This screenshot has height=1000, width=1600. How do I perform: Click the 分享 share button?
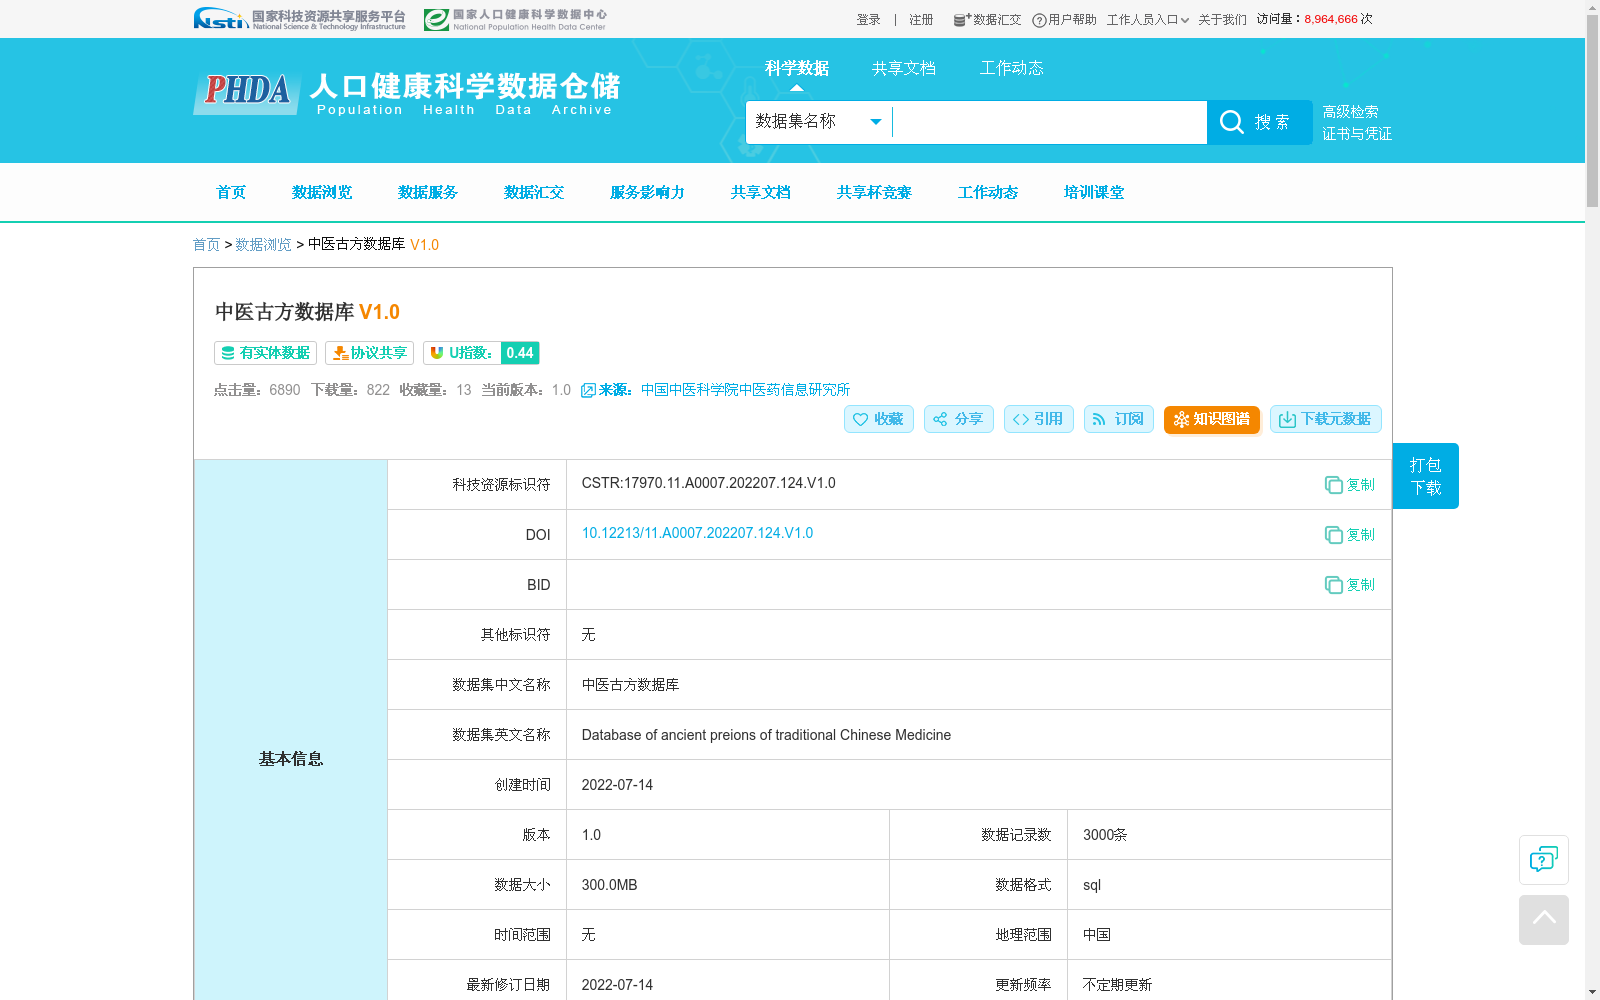coord(958,419)
